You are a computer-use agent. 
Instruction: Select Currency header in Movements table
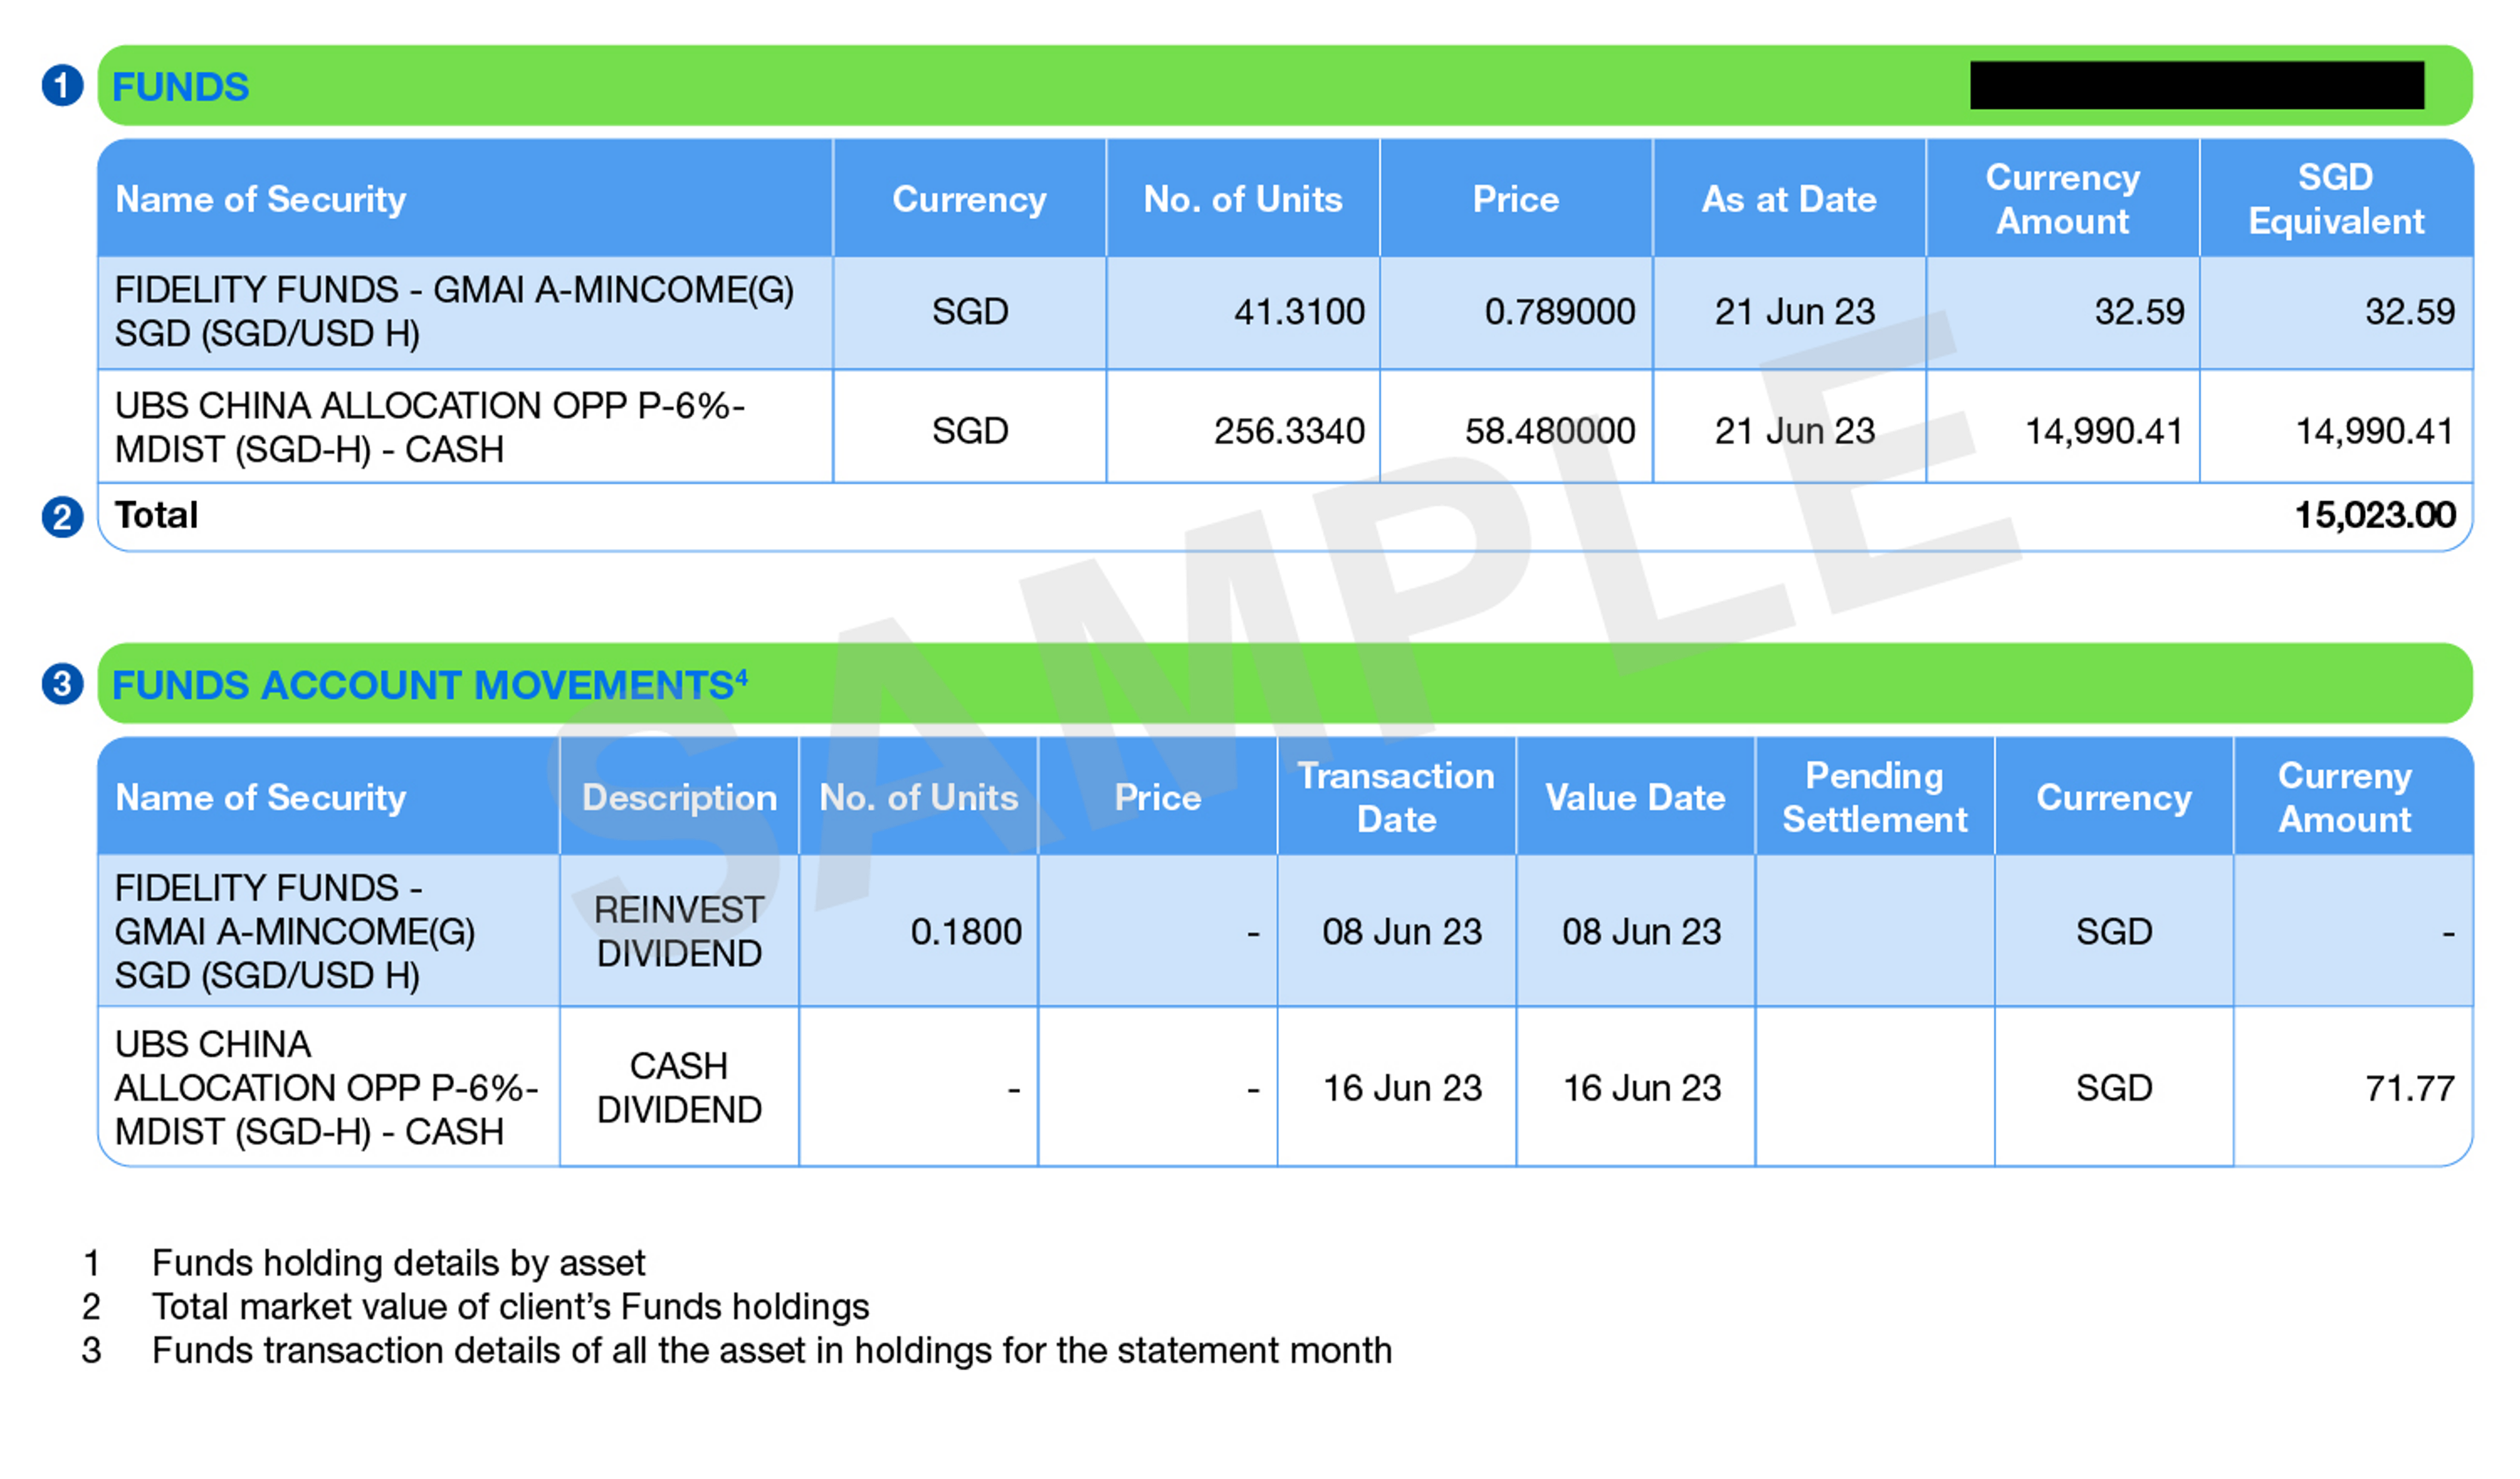pos(2114,798)
